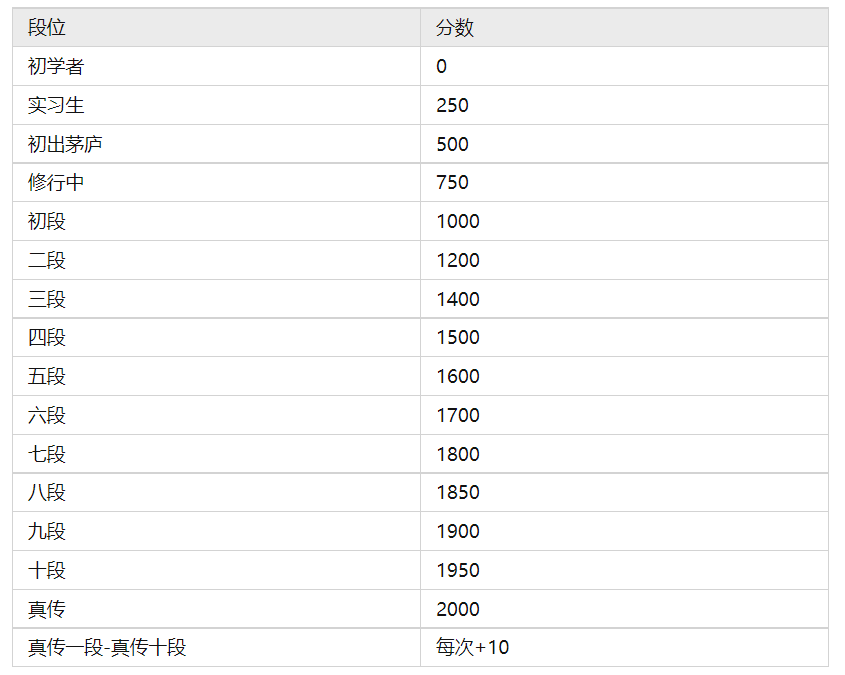Click the 初出茅庐 rank cell
The height and width of the screenshot is (675, 845).
click(x=65, y=144)
